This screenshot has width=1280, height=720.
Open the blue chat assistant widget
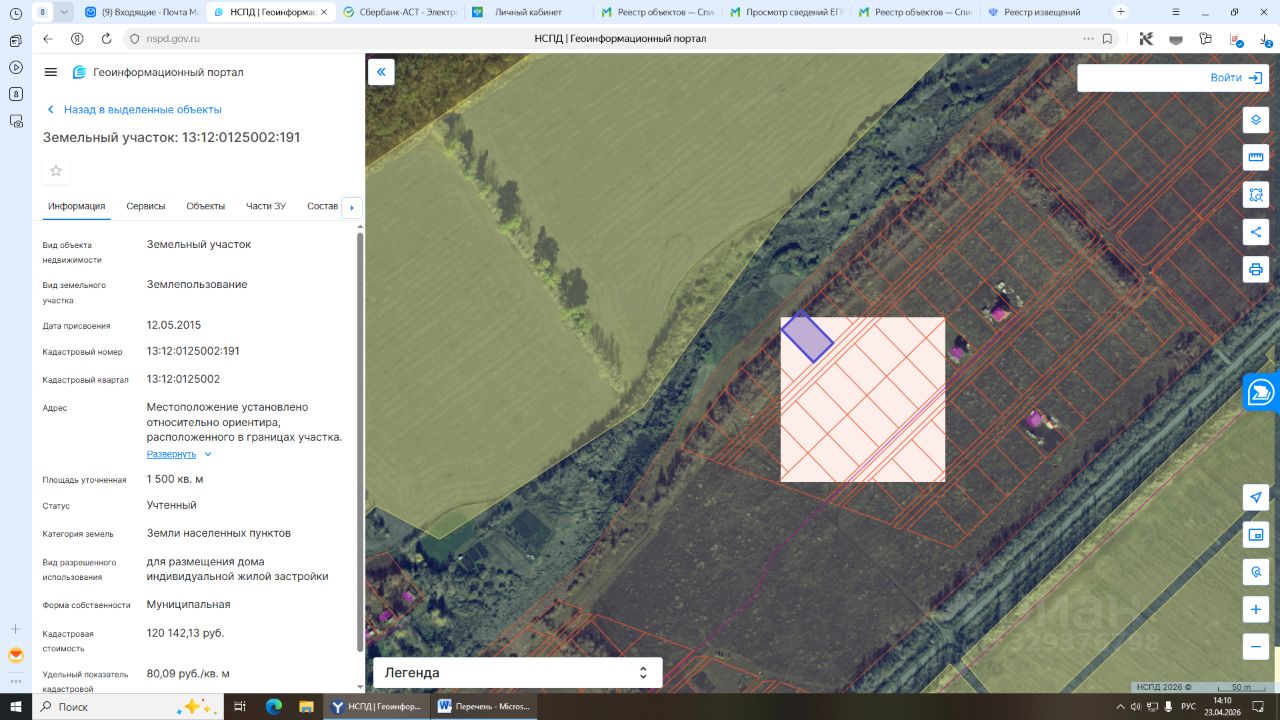[x=1262, y=392]
